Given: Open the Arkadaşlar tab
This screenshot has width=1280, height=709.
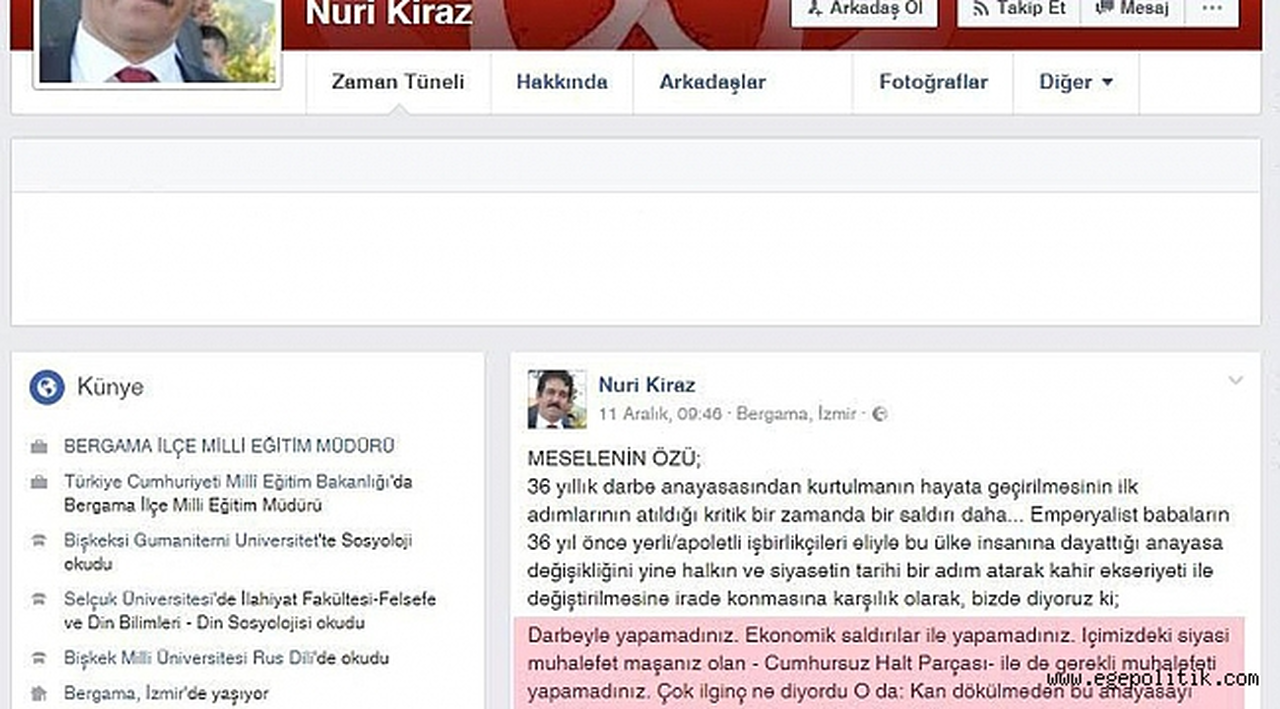Looking at the screenshot, I should [713, 82].
